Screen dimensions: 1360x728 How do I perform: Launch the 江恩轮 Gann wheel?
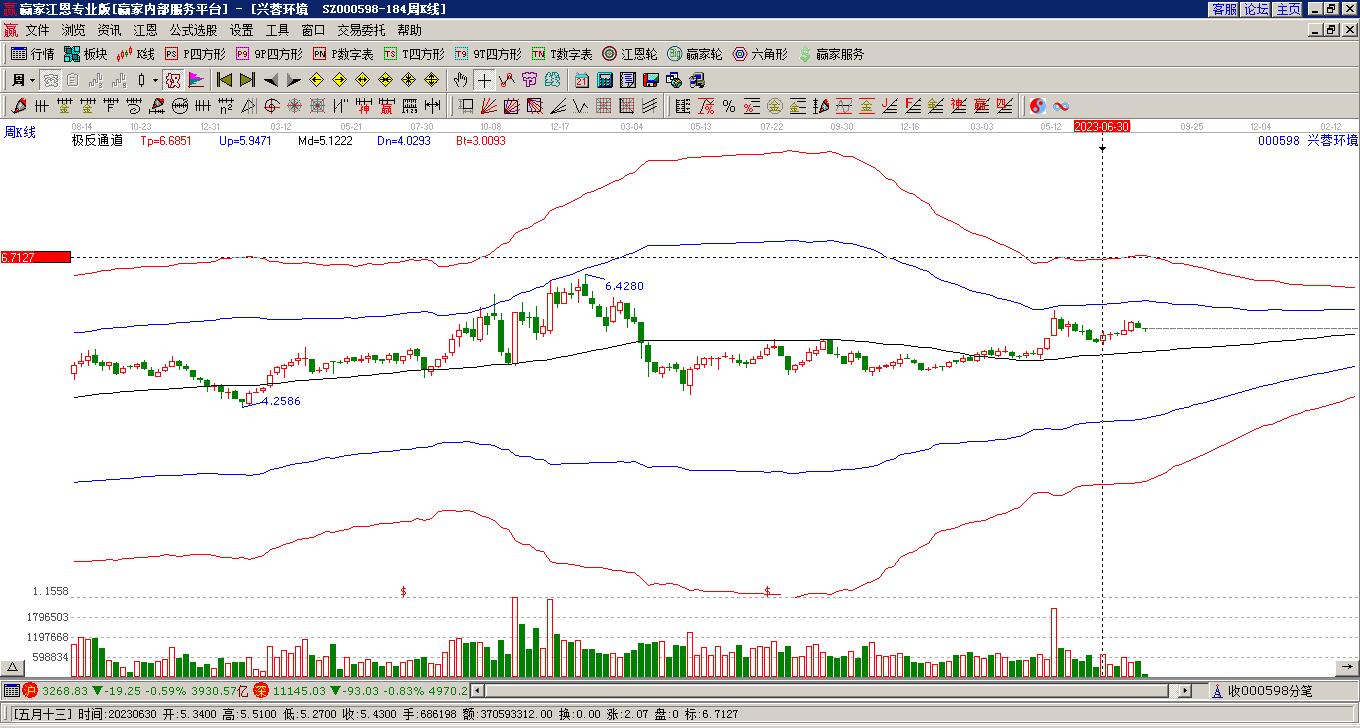[x=630, y=54]
